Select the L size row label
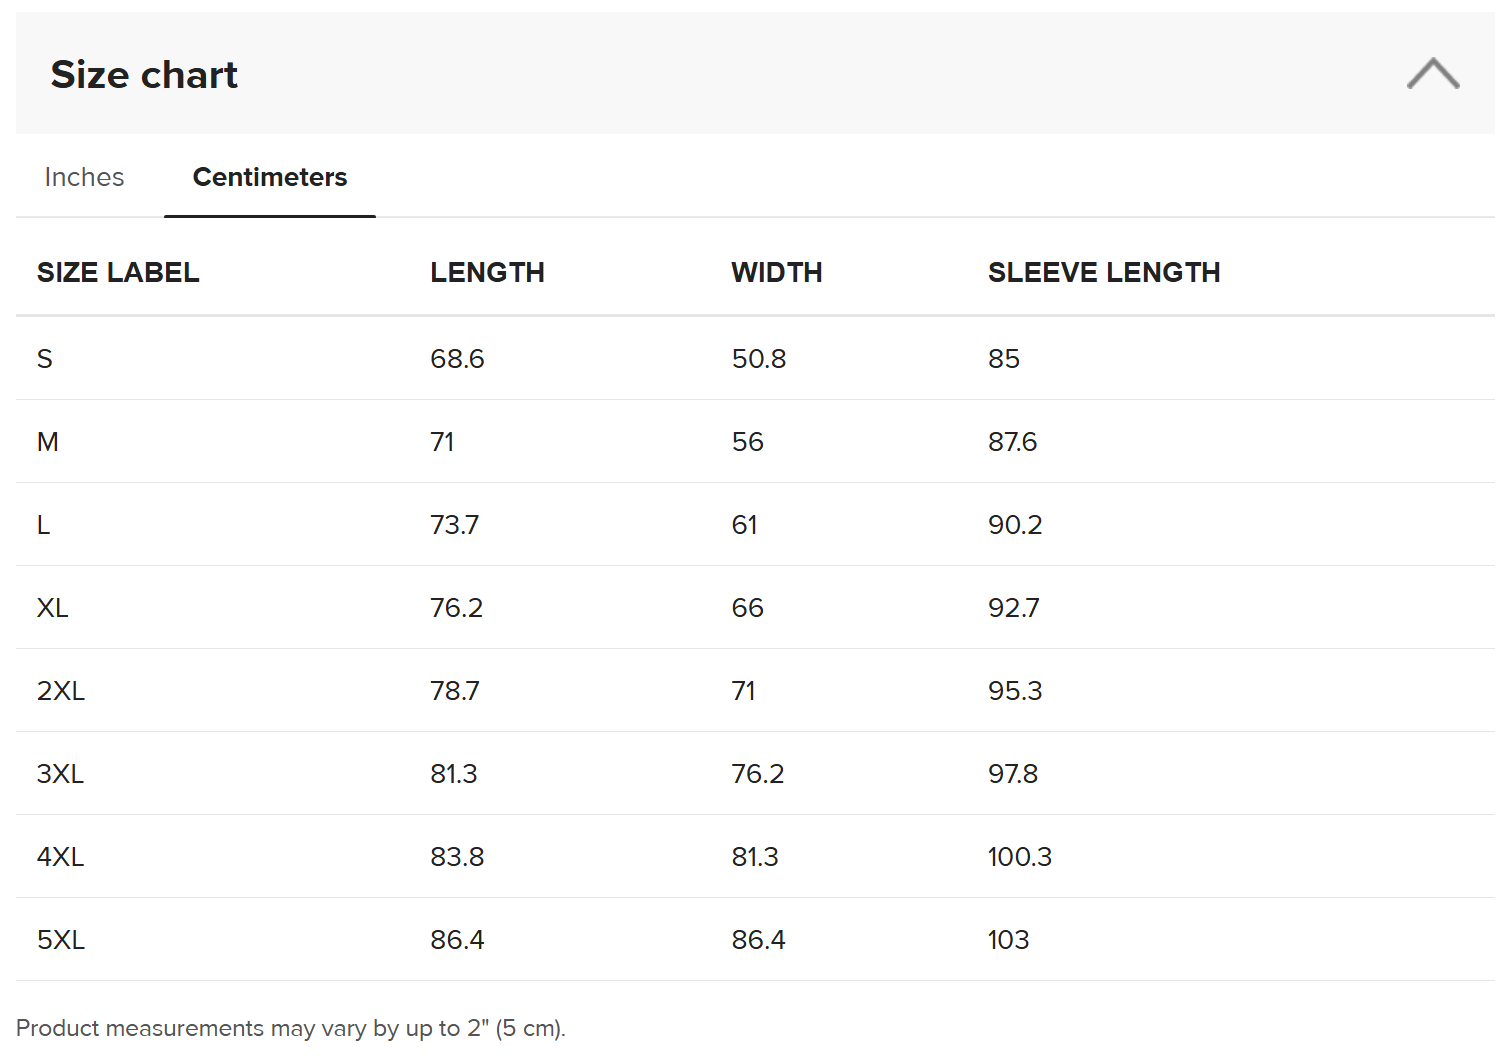Viewport: 1511px width, 1056px height. pos(44,525)
